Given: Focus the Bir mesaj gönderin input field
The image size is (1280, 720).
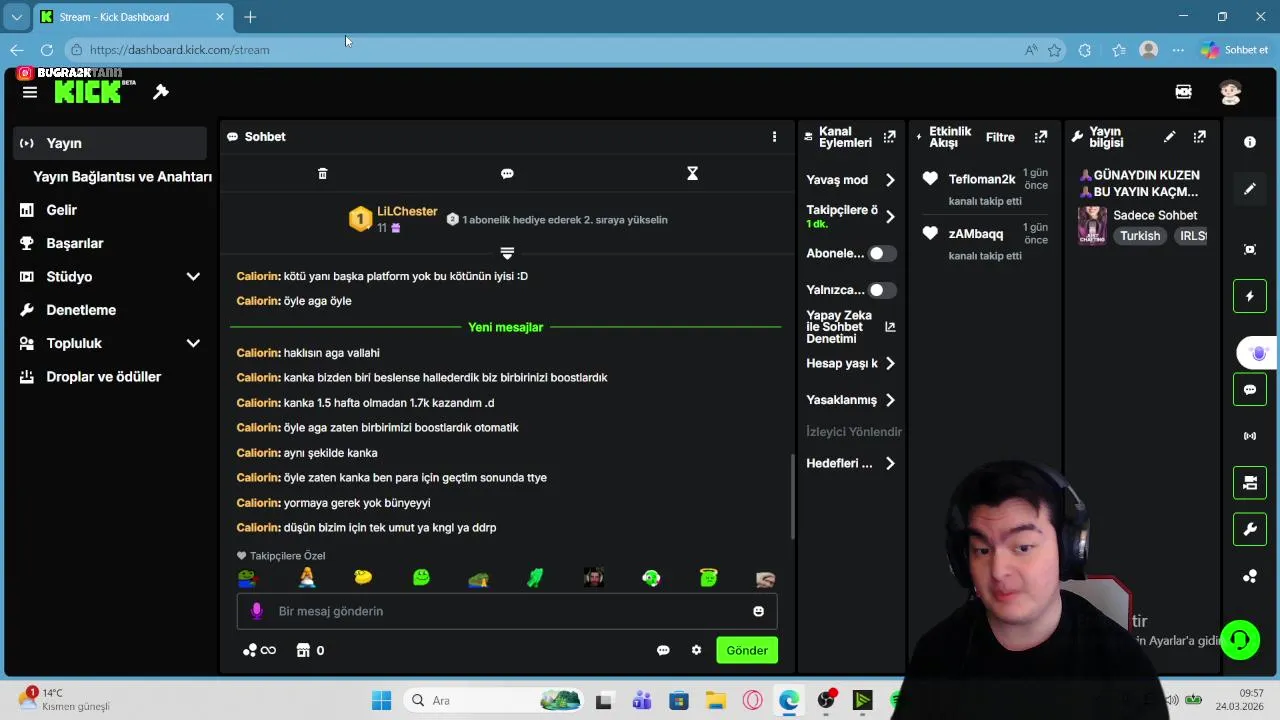Looking at the screenshot, I should (x=507, y=611).
